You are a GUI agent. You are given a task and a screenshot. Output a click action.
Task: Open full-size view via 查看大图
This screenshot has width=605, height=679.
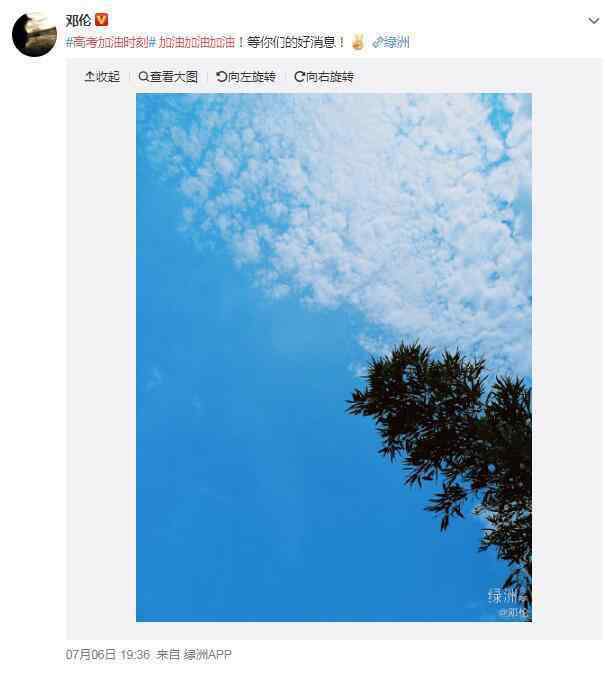pyautogui.click(x=168, y=77)
